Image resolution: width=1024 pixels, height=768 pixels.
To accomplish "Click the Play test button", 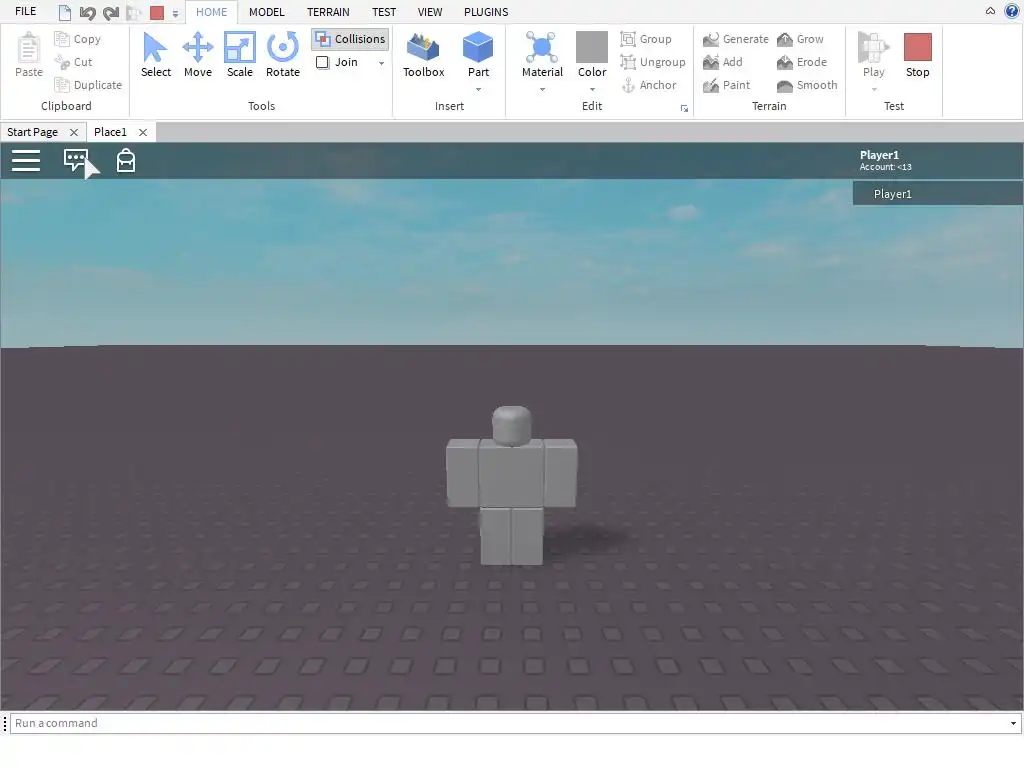I will click(x=873, y=54).
